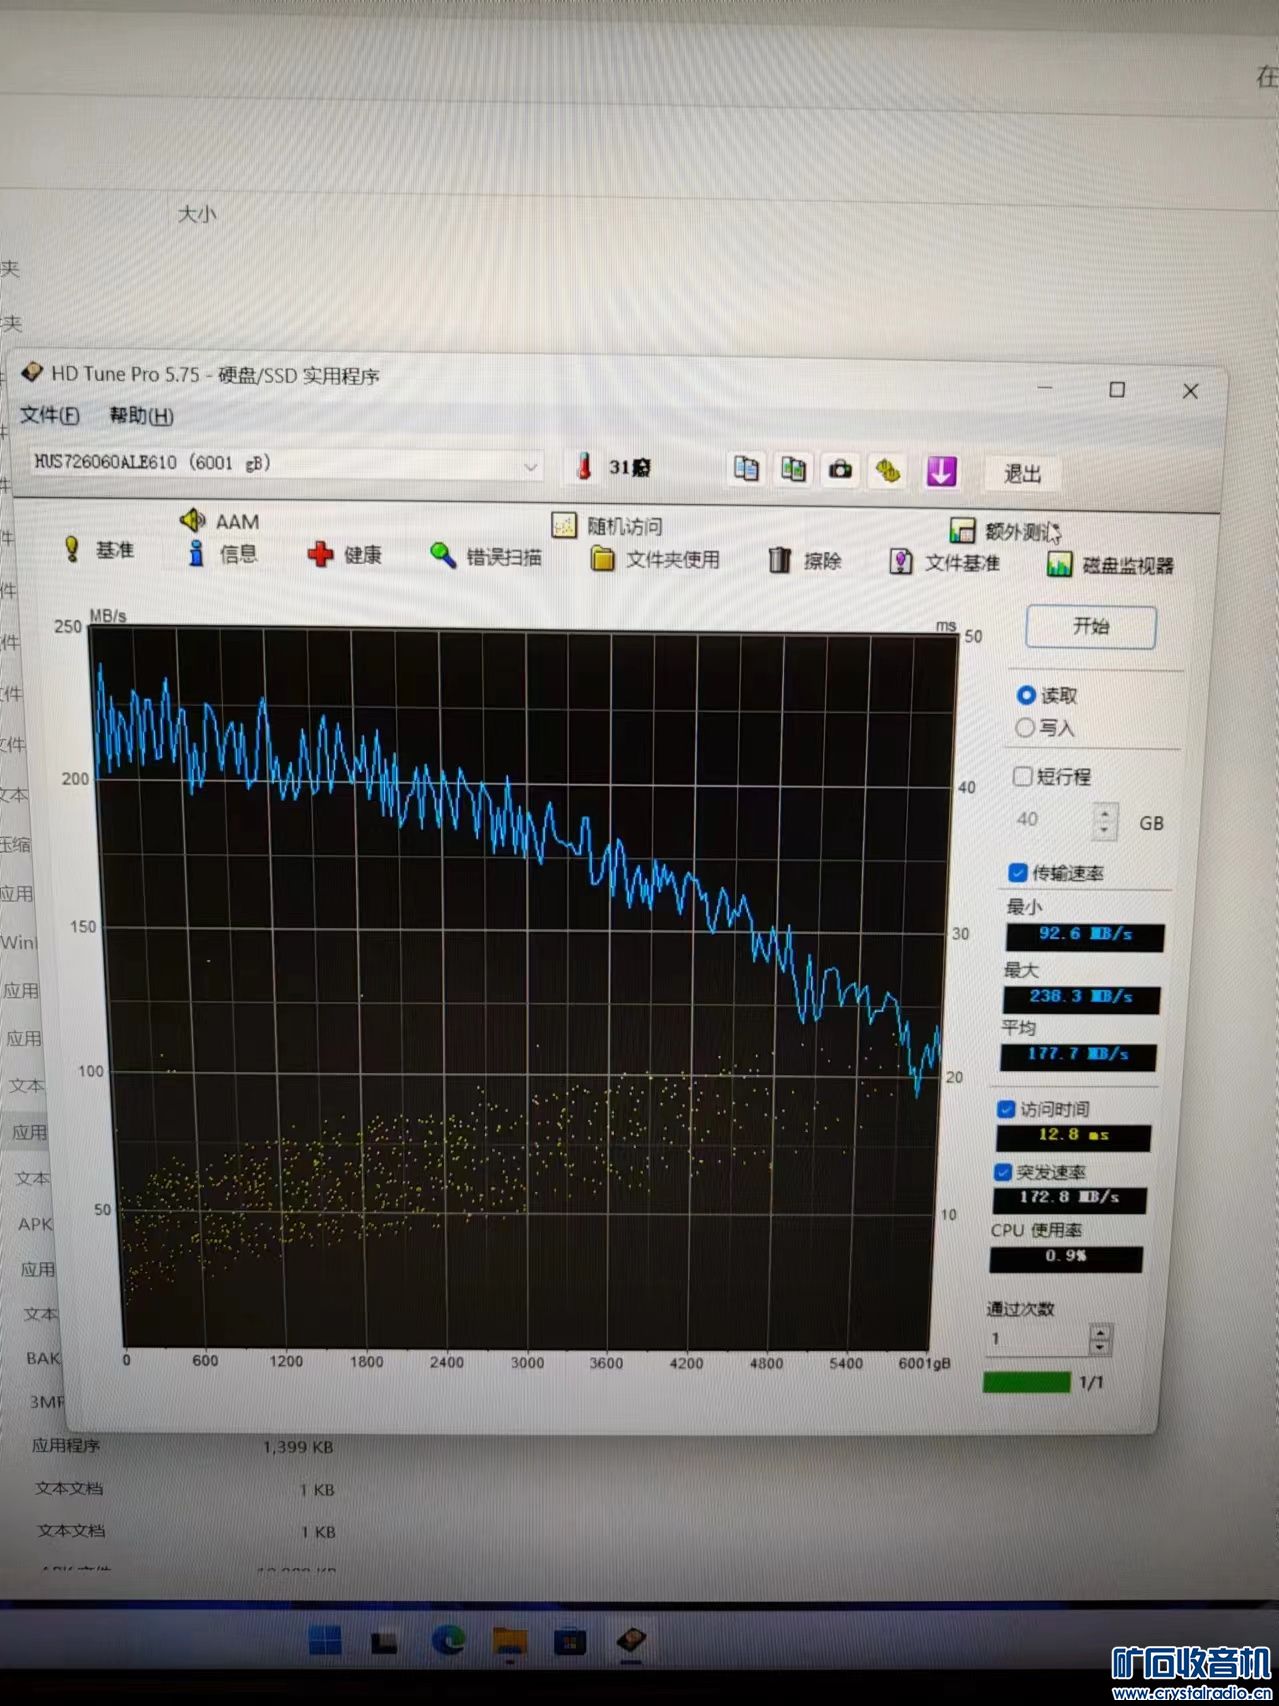Open Microsoft Edge from the taskbar

(x=448, y=1640)
